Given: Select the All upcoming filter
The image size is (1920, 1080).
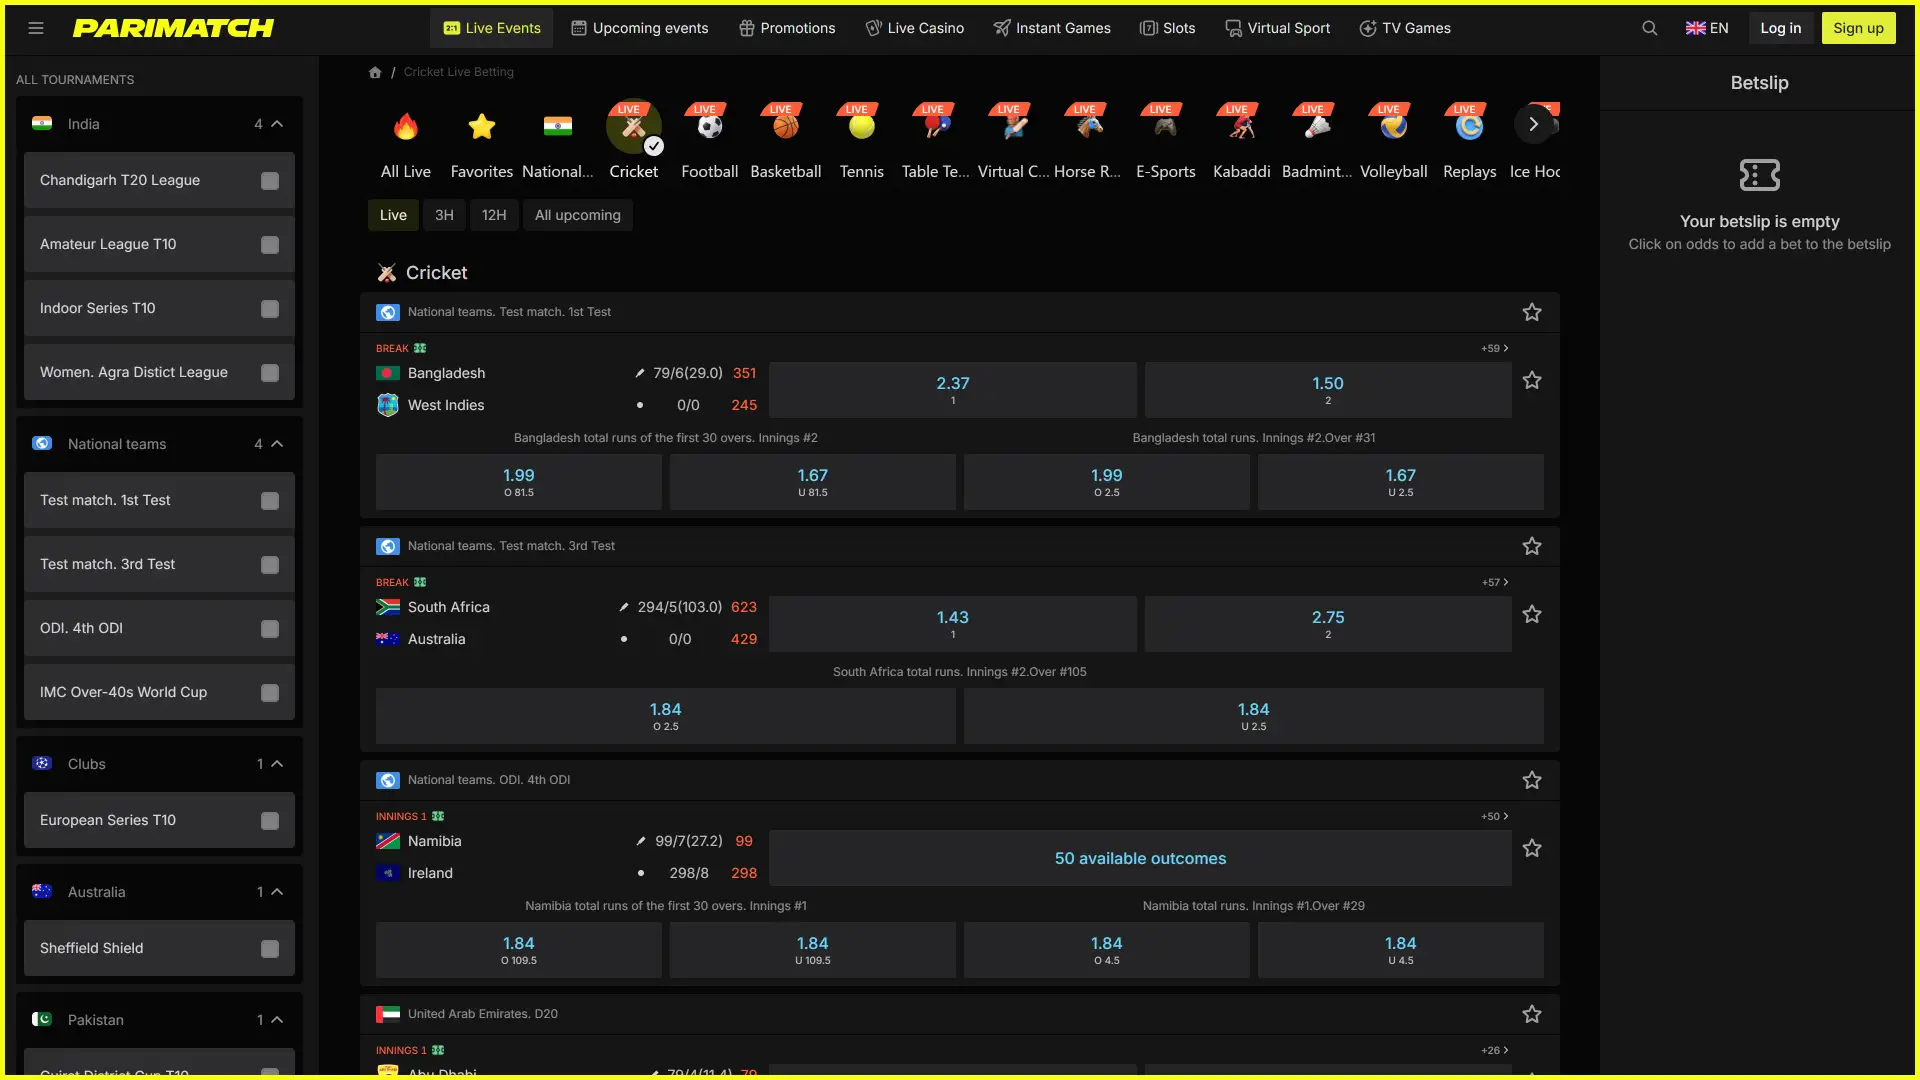Looking at the screenshot, I should [x=578, y=215].
